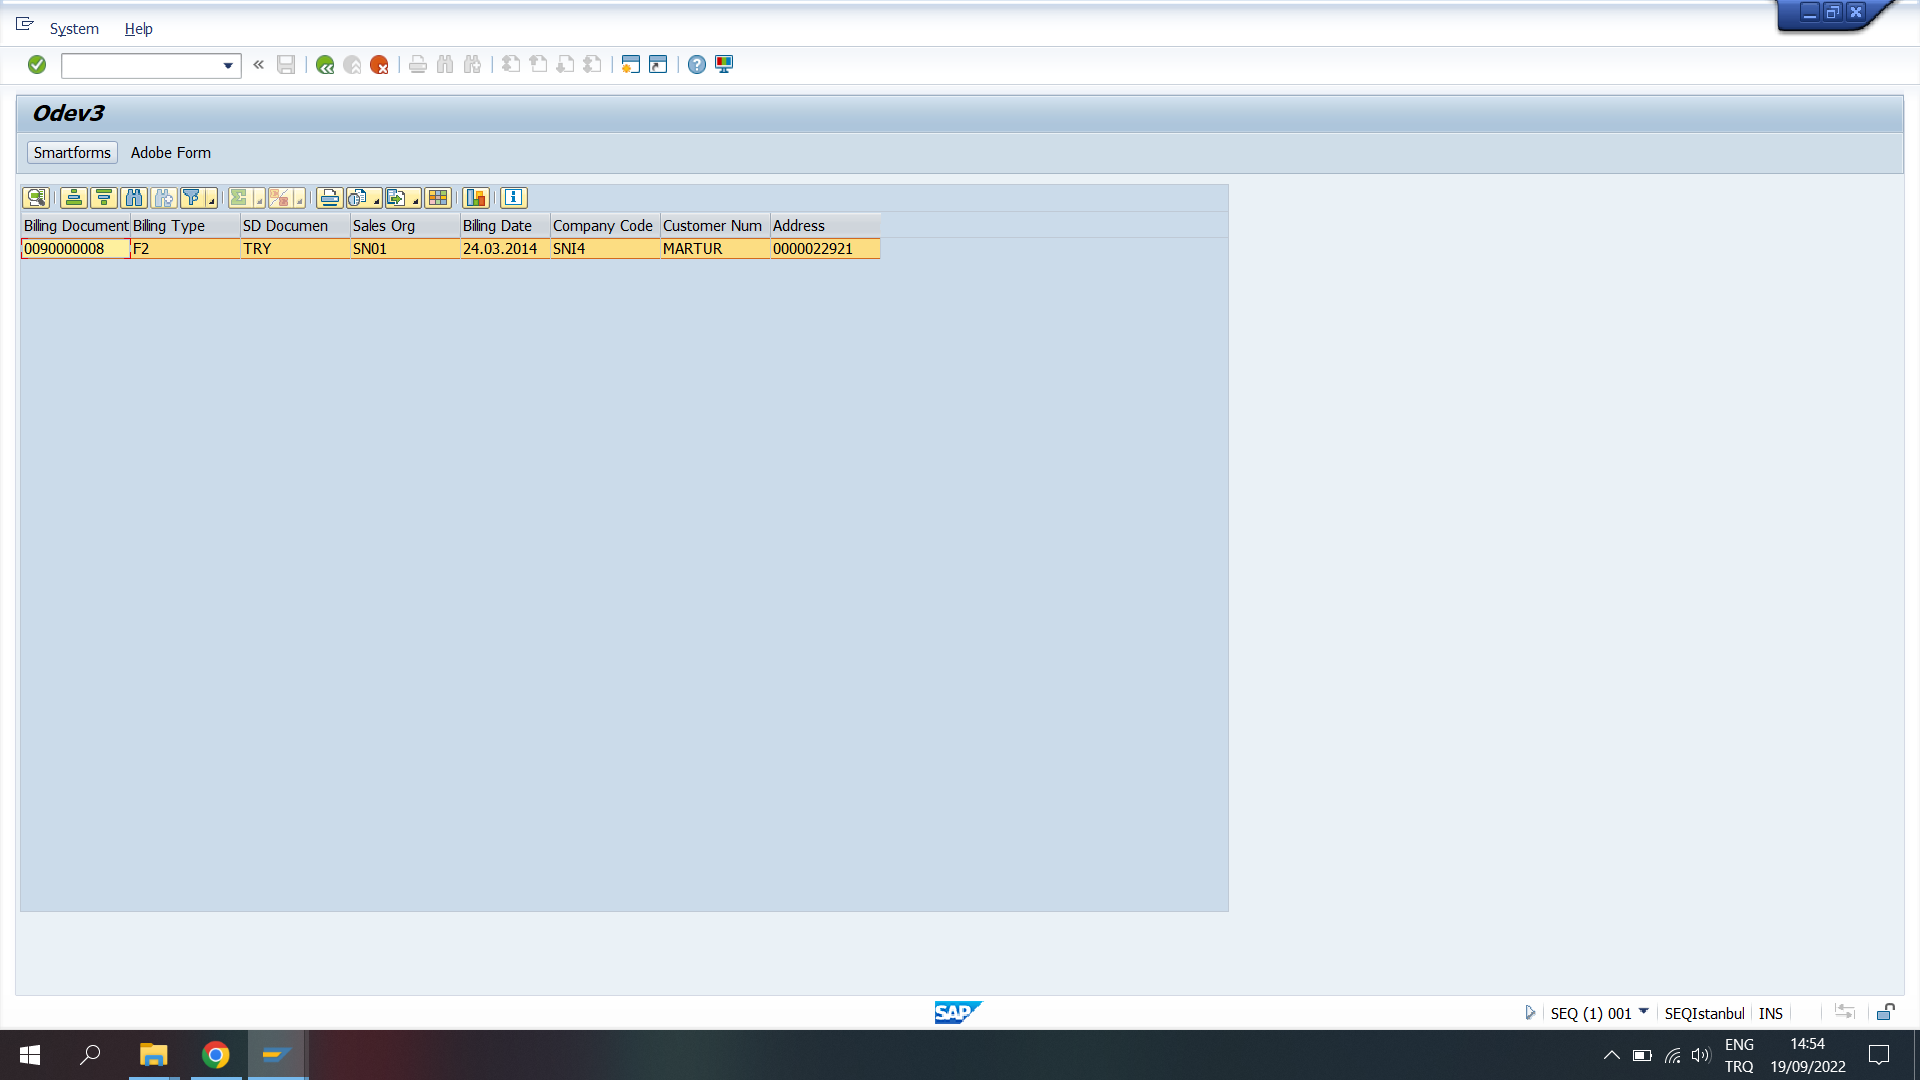The height and width of the screenshot is (1080, 1920).
Task: Click the ALV information icon
Action: [513, 198]
